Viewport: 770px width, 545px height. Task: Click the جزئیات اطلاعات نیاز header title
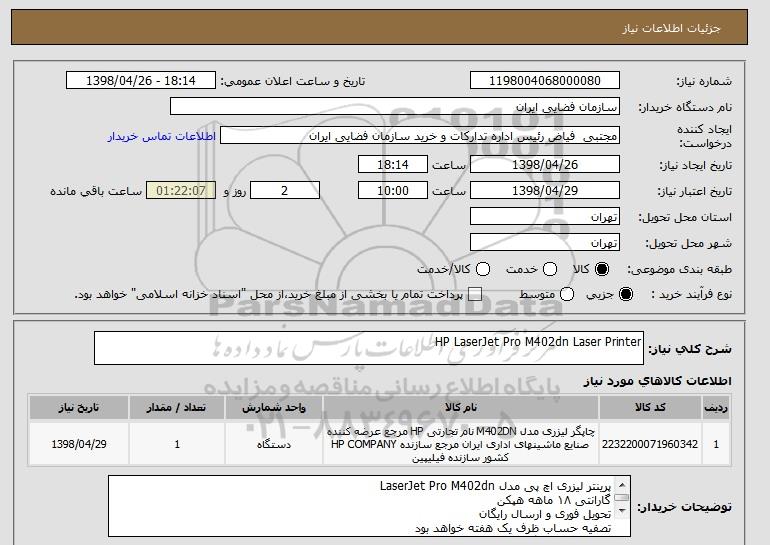671,28
